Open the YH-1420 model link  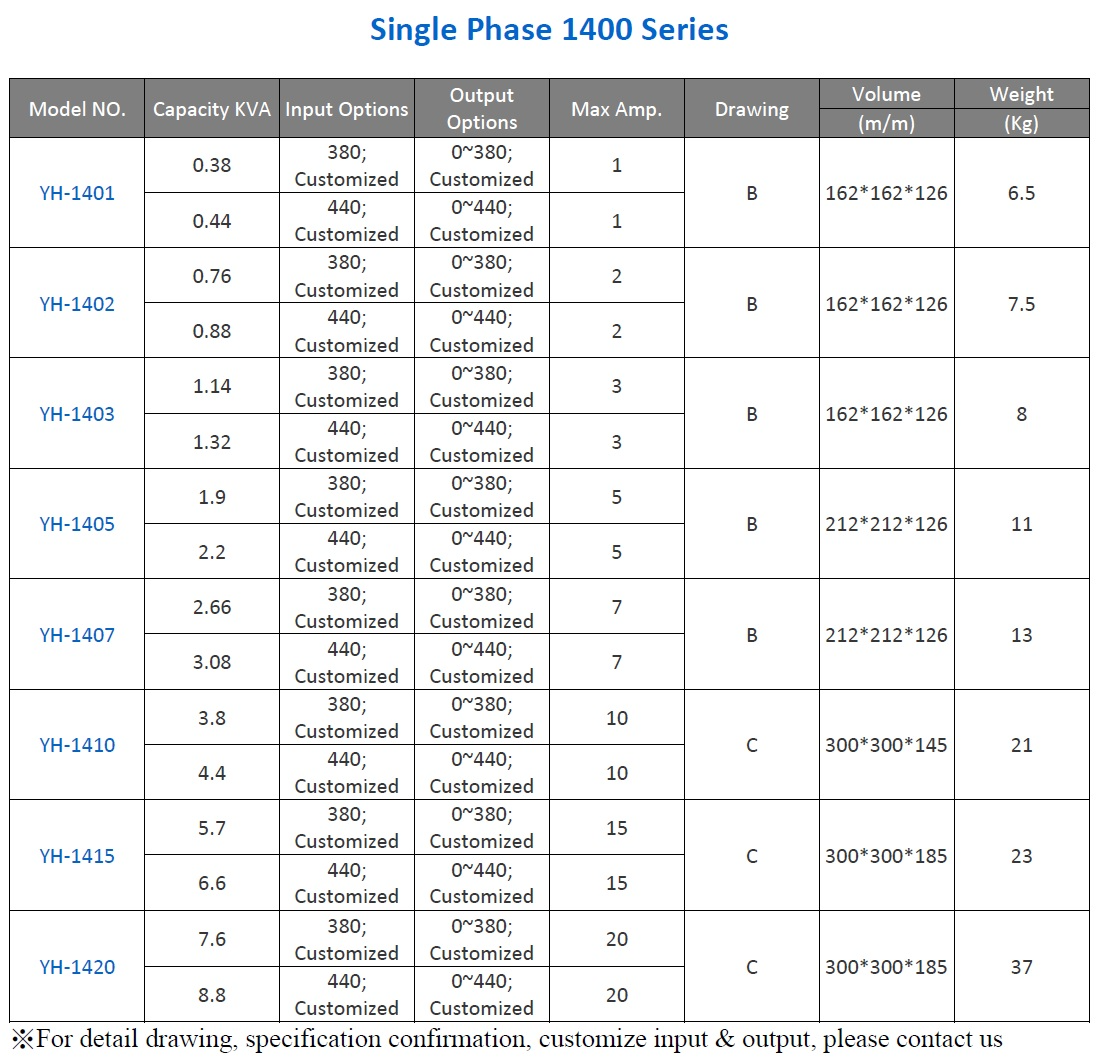77,967
